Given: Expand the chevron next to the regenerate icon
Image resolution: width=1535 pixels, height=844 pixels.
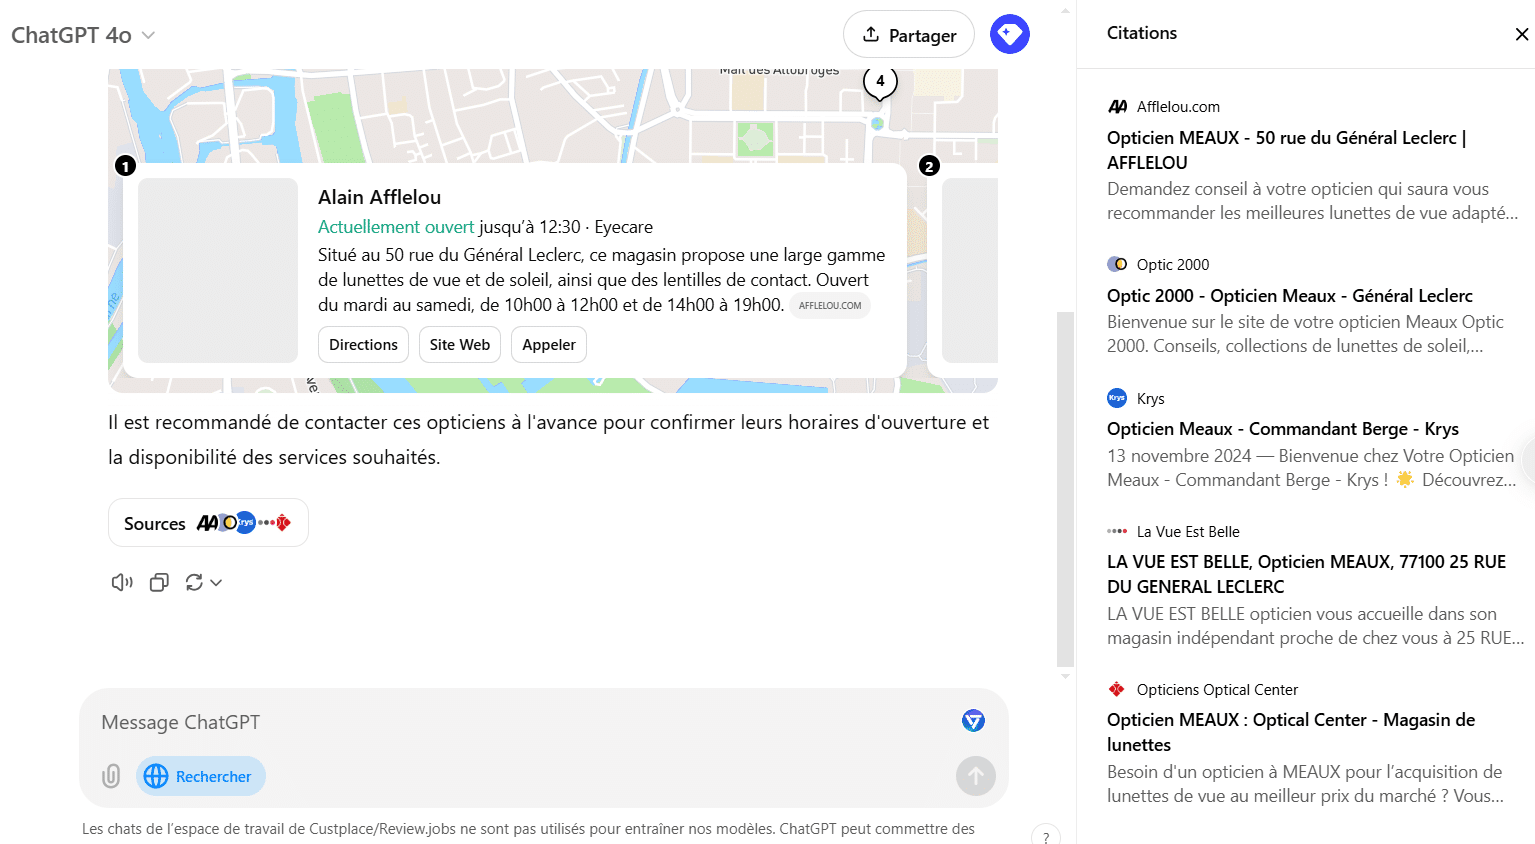Looking at the screenshot, I should (216, 582).
